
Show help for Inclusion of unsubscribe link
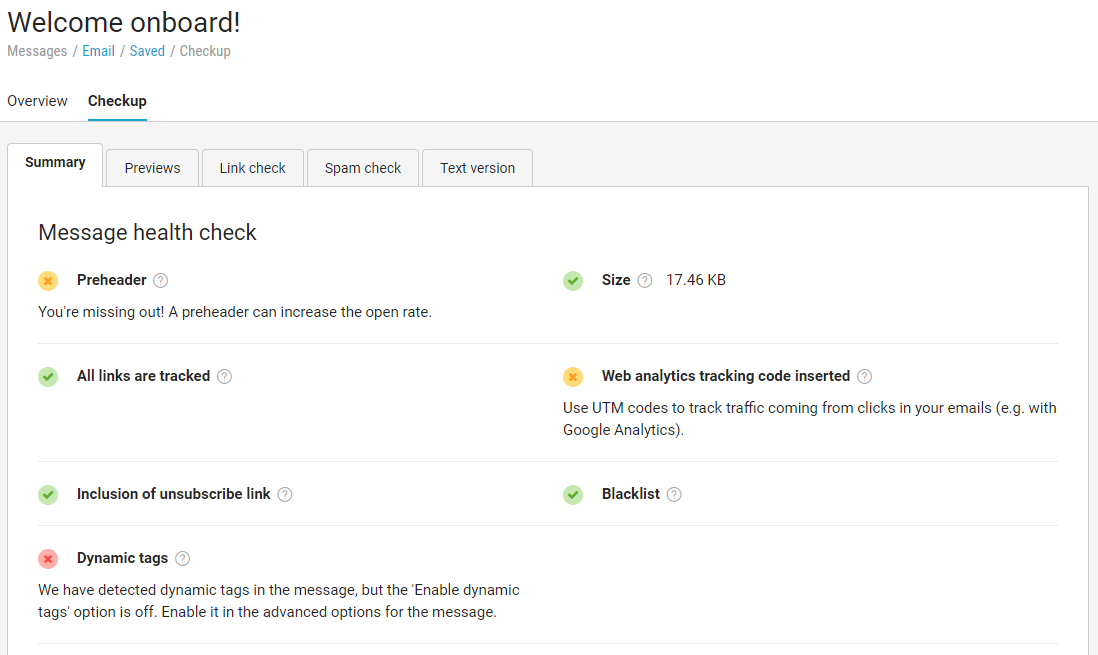pos(285,494)
